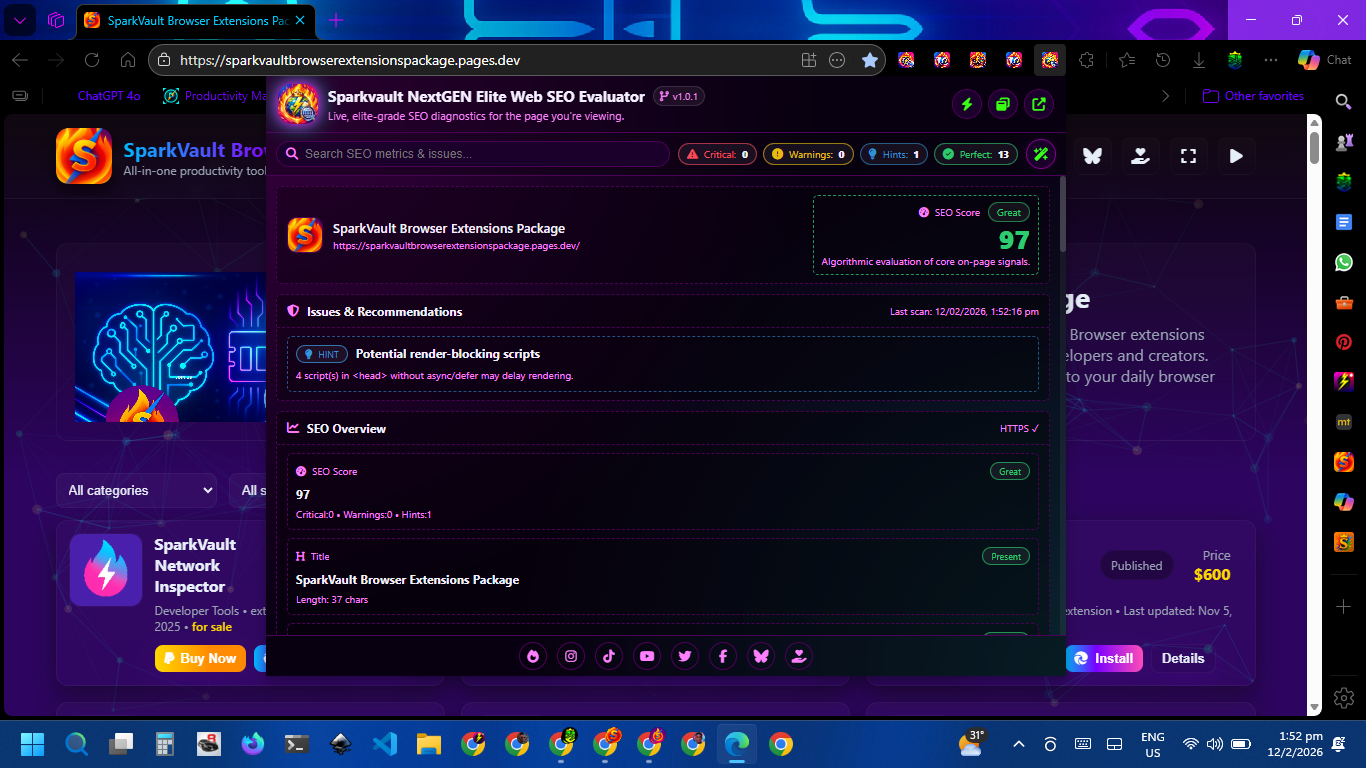
Task: Click the open-in-new-window icon in popup header
Action: pyautogui.click(x=1040, y=104)
